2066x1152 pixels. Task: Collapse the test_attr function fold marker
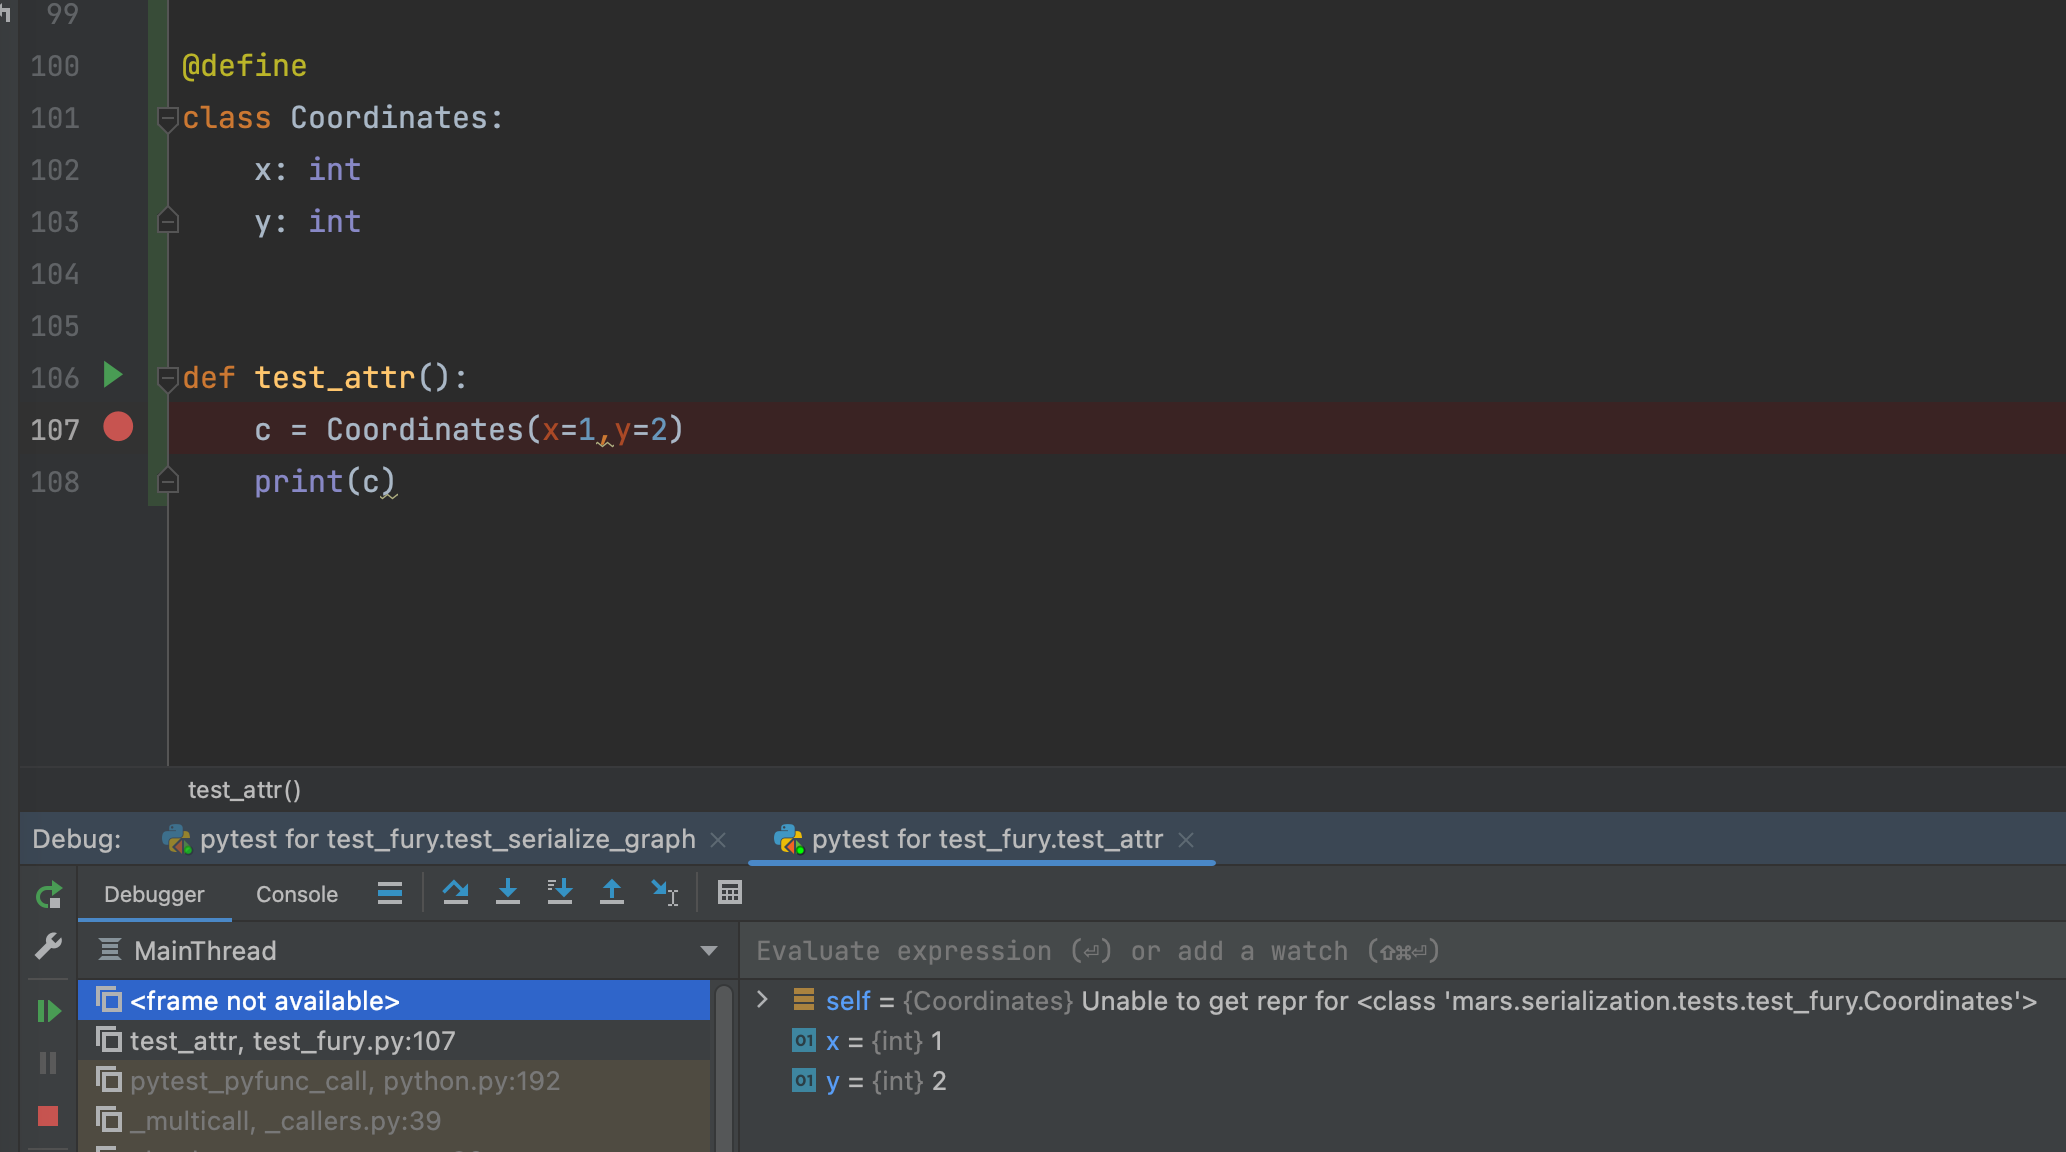tap(168, 379)
